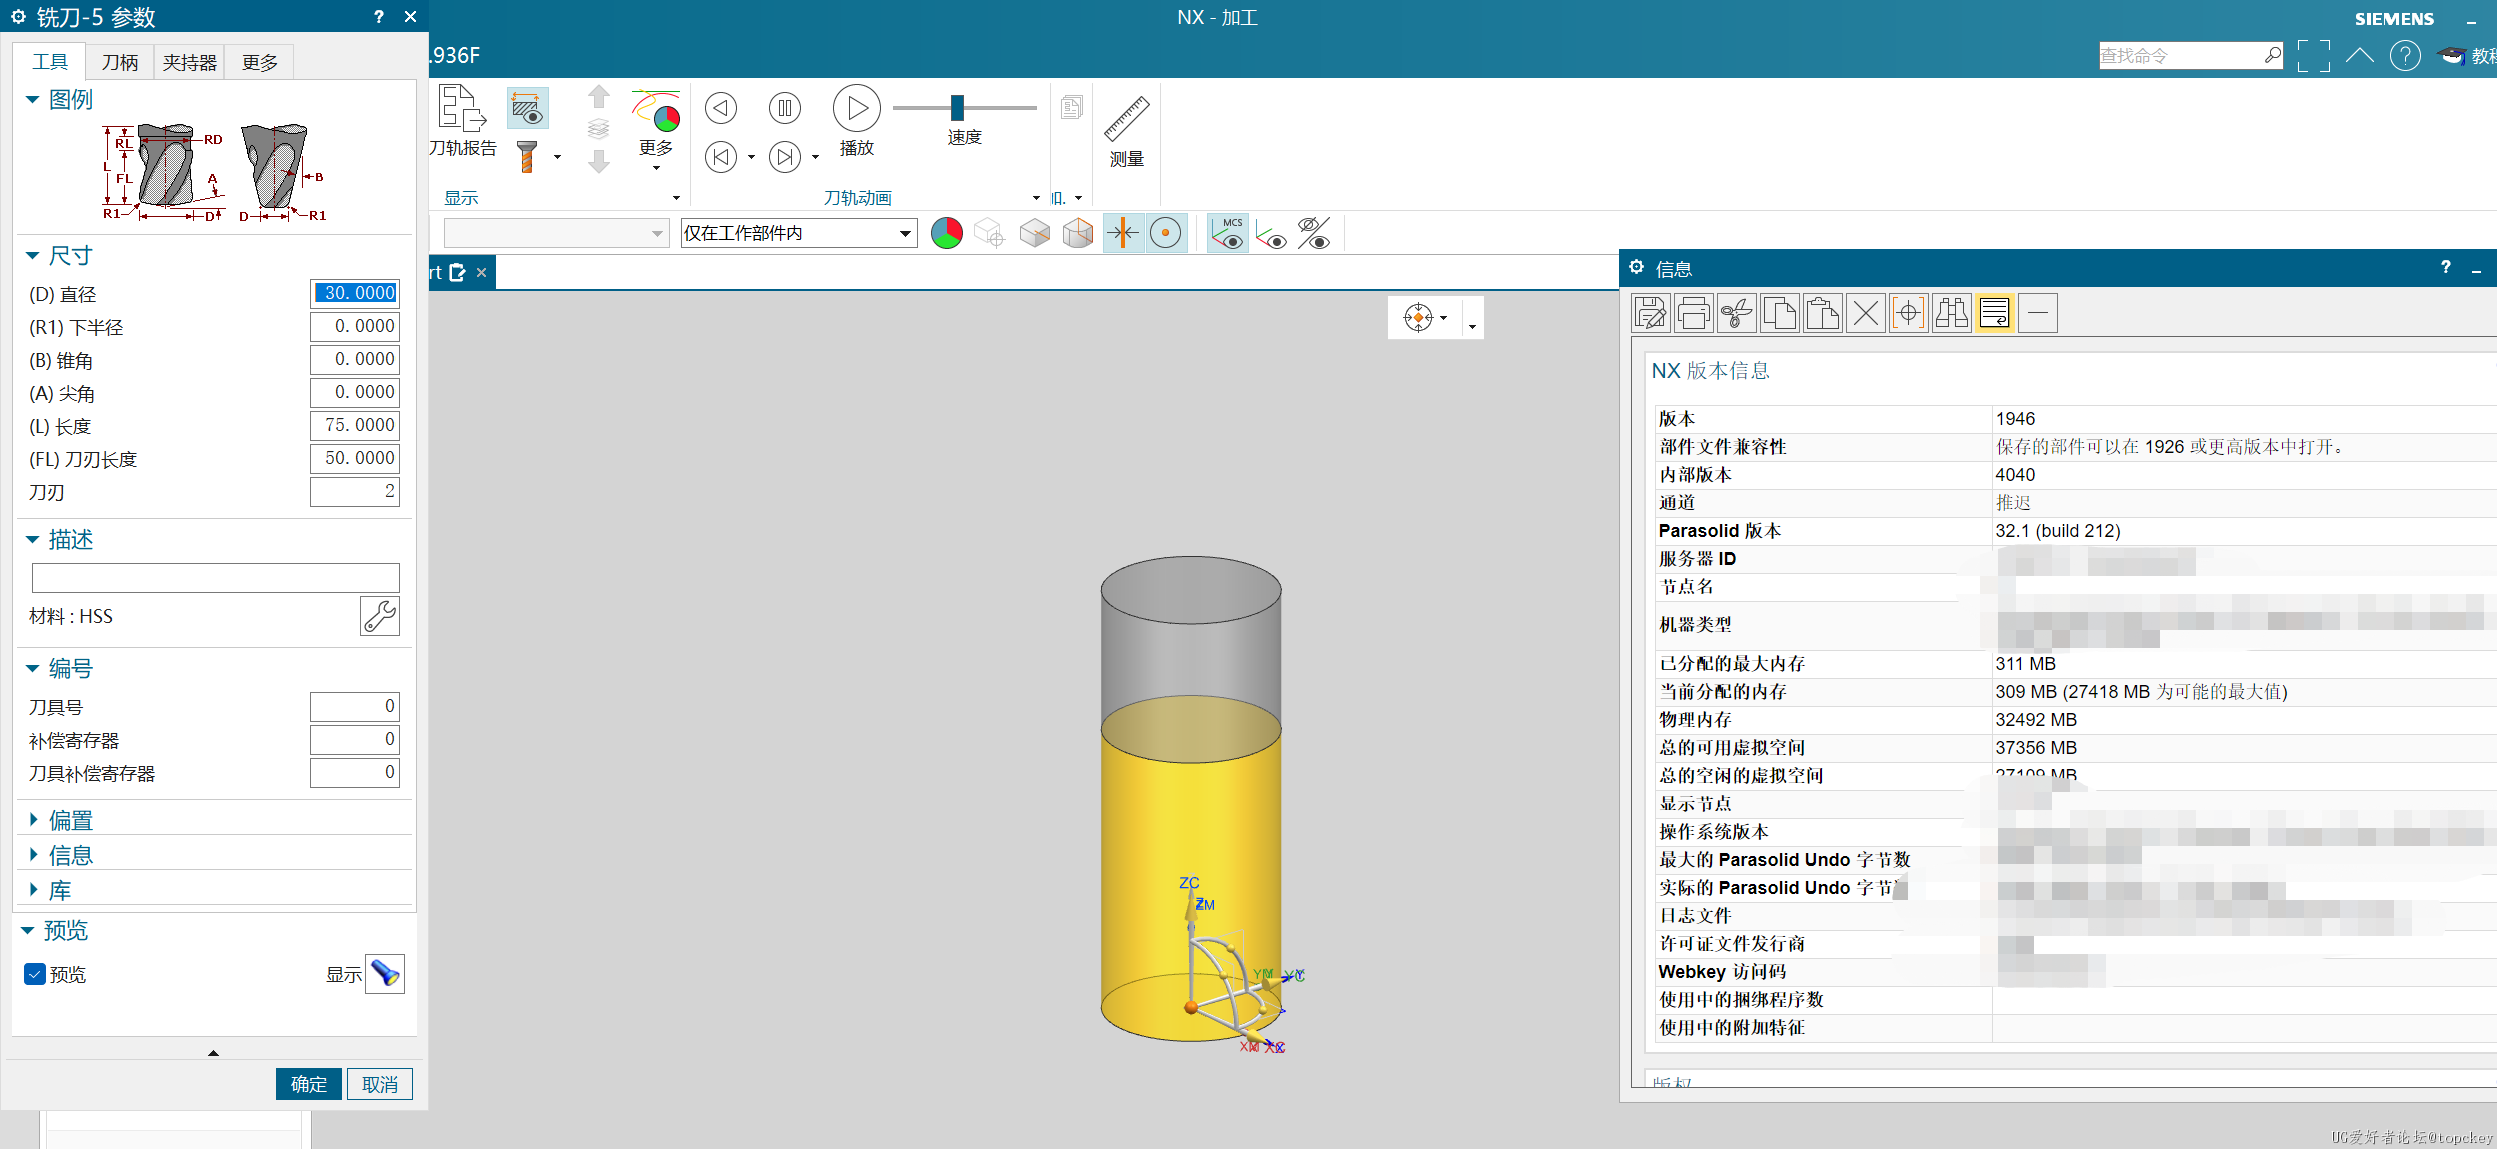Switch to the 工具 tab
Screen dimensions: 2497x1149
(50, 62)
